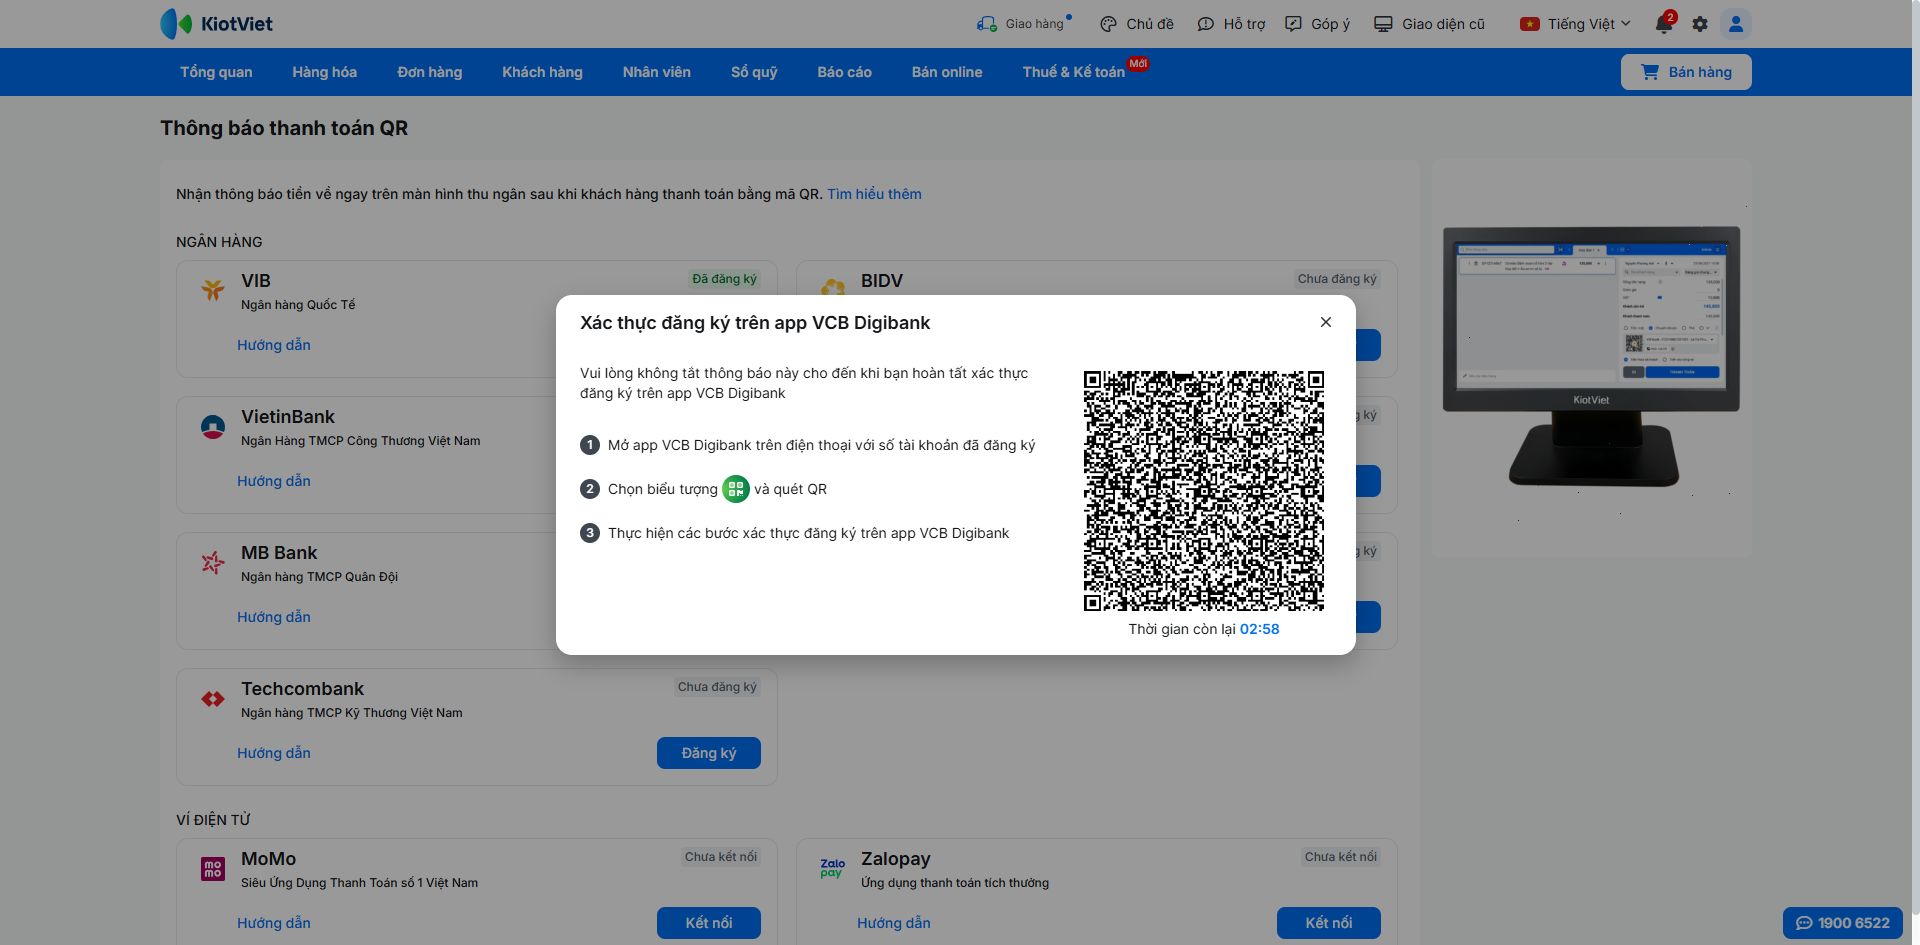Click Chưa đăng ký status on BIDV
The image size is (1920, 945).
tap(1337, 279)
